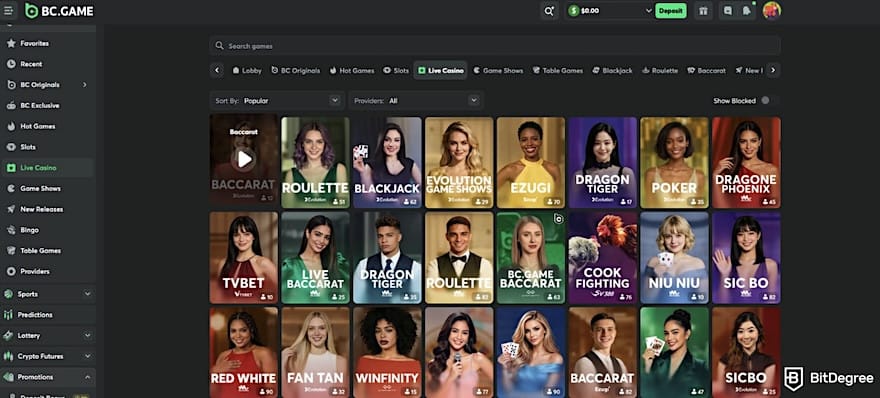Screen dimensions: 880x398
Task: Switch to the Slots tab
Action: click(396, 71)
